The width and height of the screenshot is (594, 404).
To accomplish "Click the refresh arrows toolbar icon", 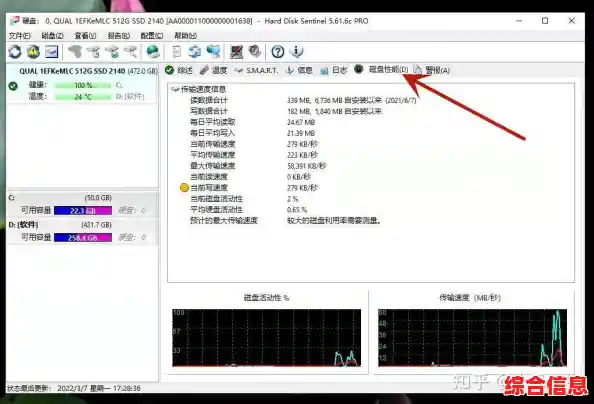I will pyautogui.click(x=15, y=52).
